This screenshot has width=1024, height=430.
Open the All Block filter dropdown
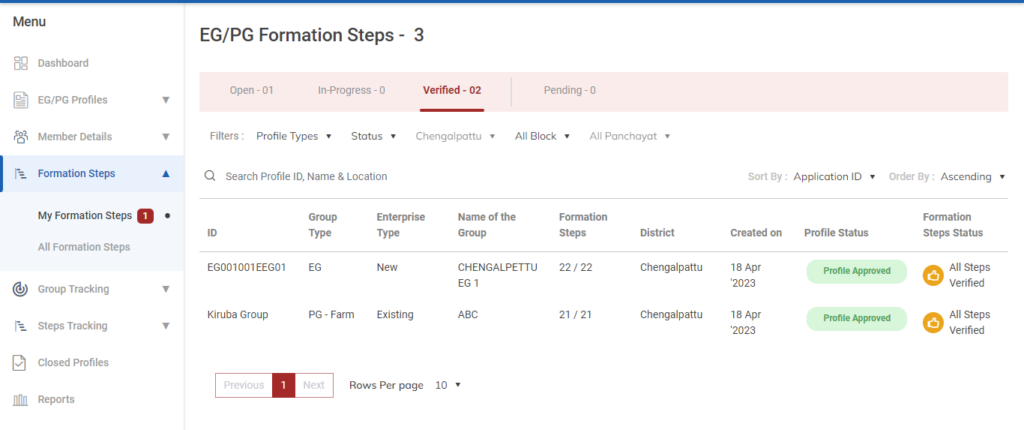point(542,136)
